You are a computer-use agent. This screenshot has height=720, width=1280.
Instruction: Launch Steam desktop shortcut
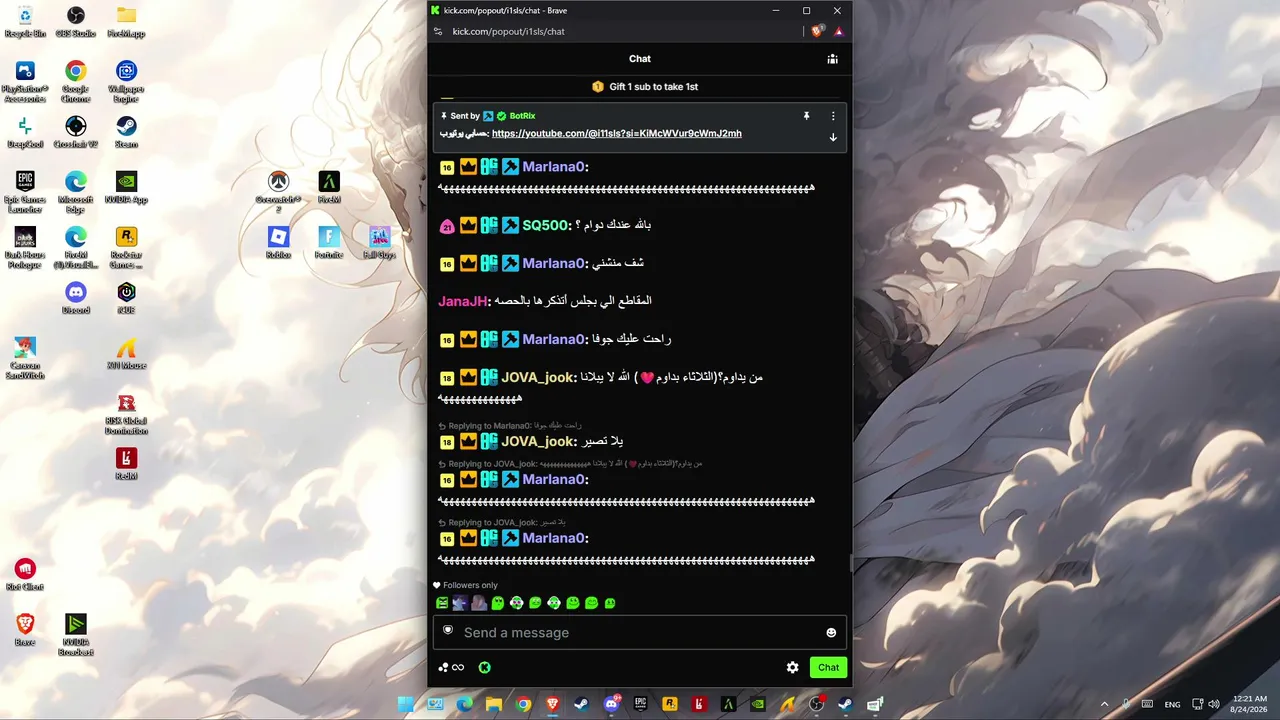pos(126,132)
